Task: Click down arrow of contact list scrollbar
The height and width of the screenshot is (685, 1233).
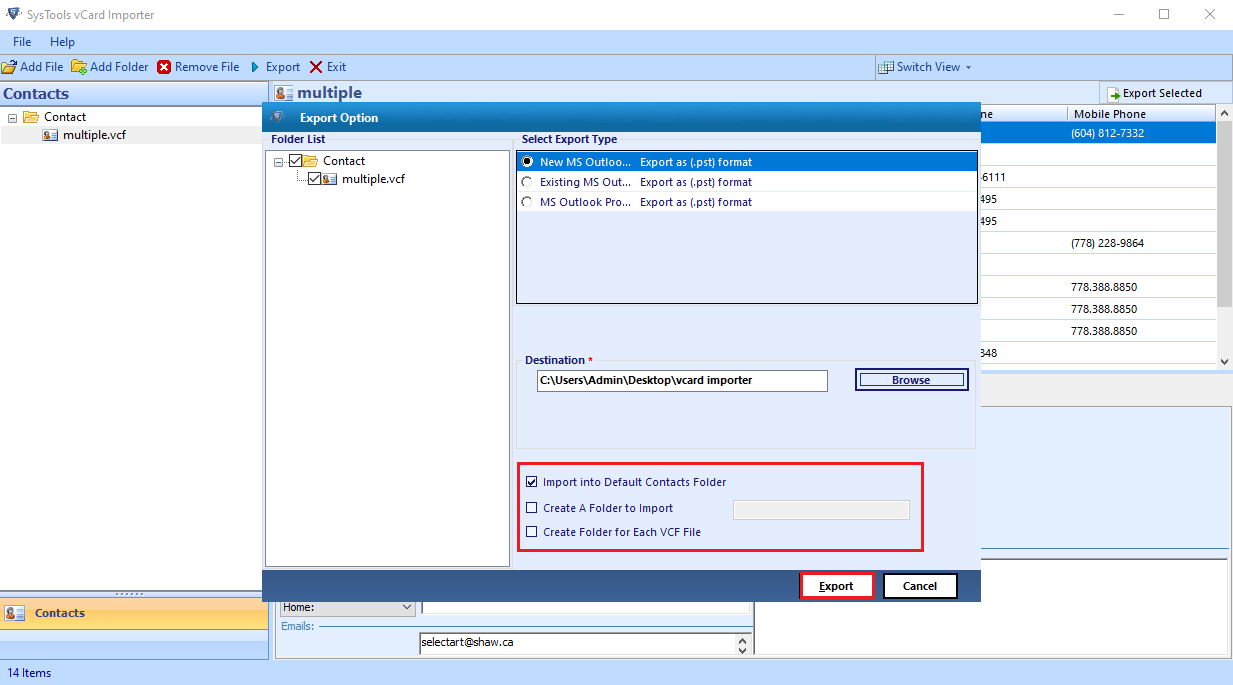Action: point(1225,361)
